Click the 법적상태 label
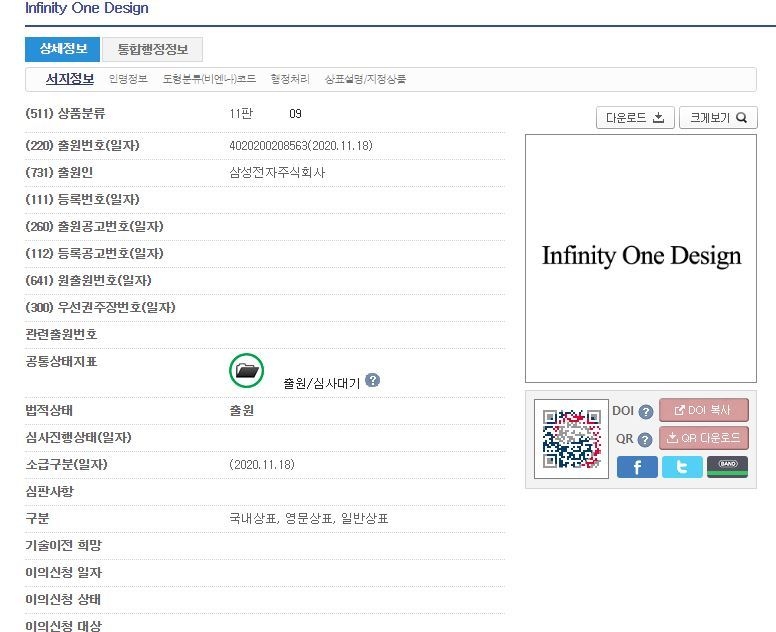The width and height of the screenshot is (776, 632). pos(49,410)
